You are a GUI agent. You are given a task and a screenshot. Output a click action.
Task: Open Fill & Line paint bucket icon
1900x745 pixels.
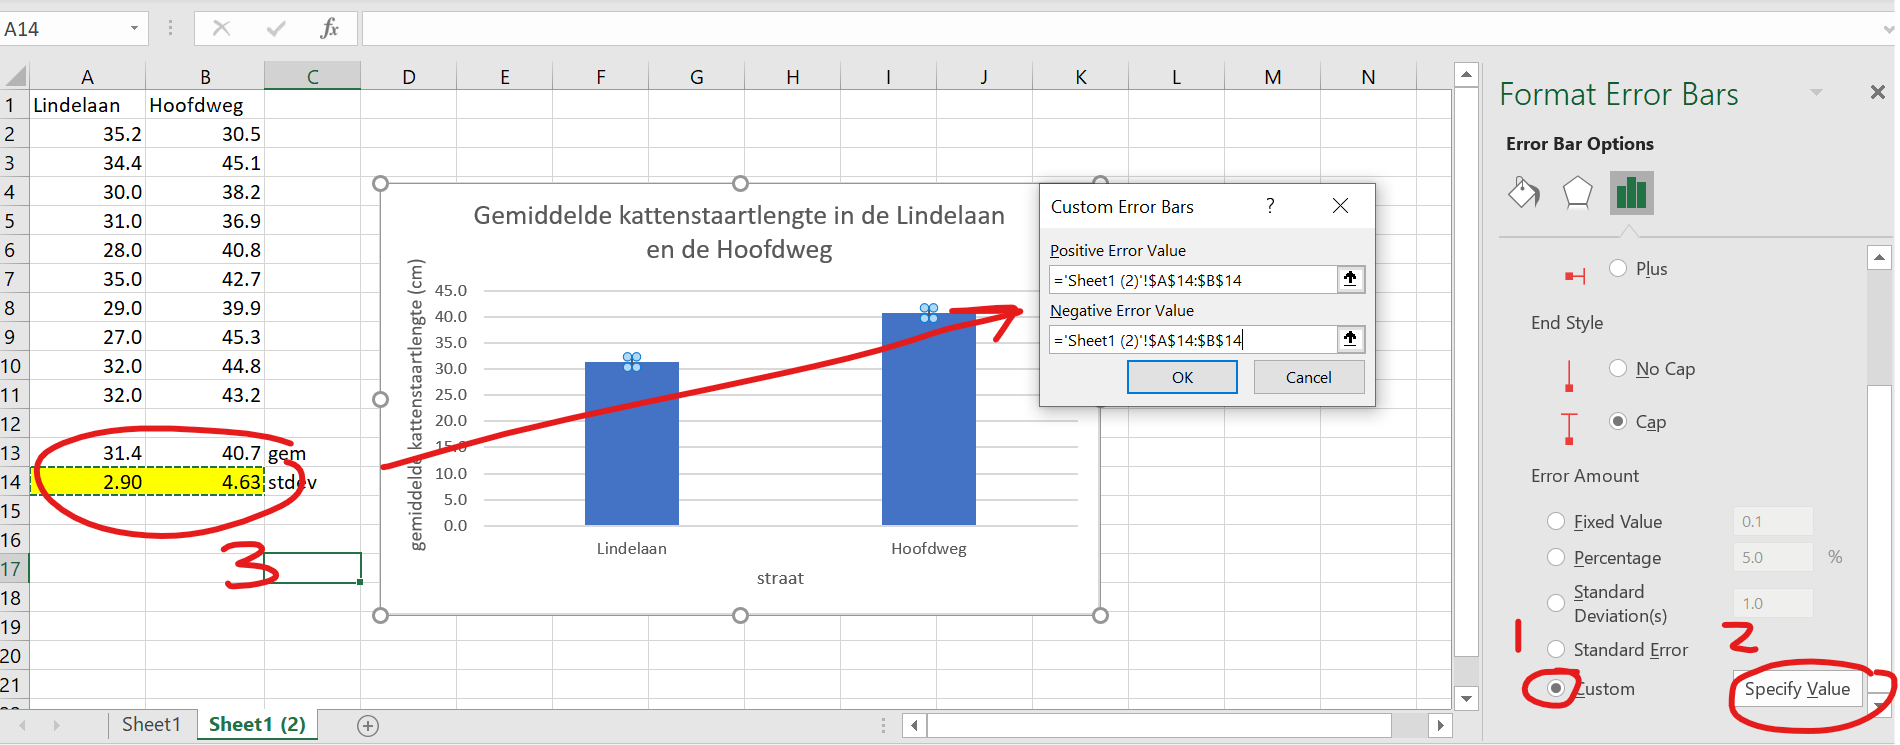tap(1524, 192)
